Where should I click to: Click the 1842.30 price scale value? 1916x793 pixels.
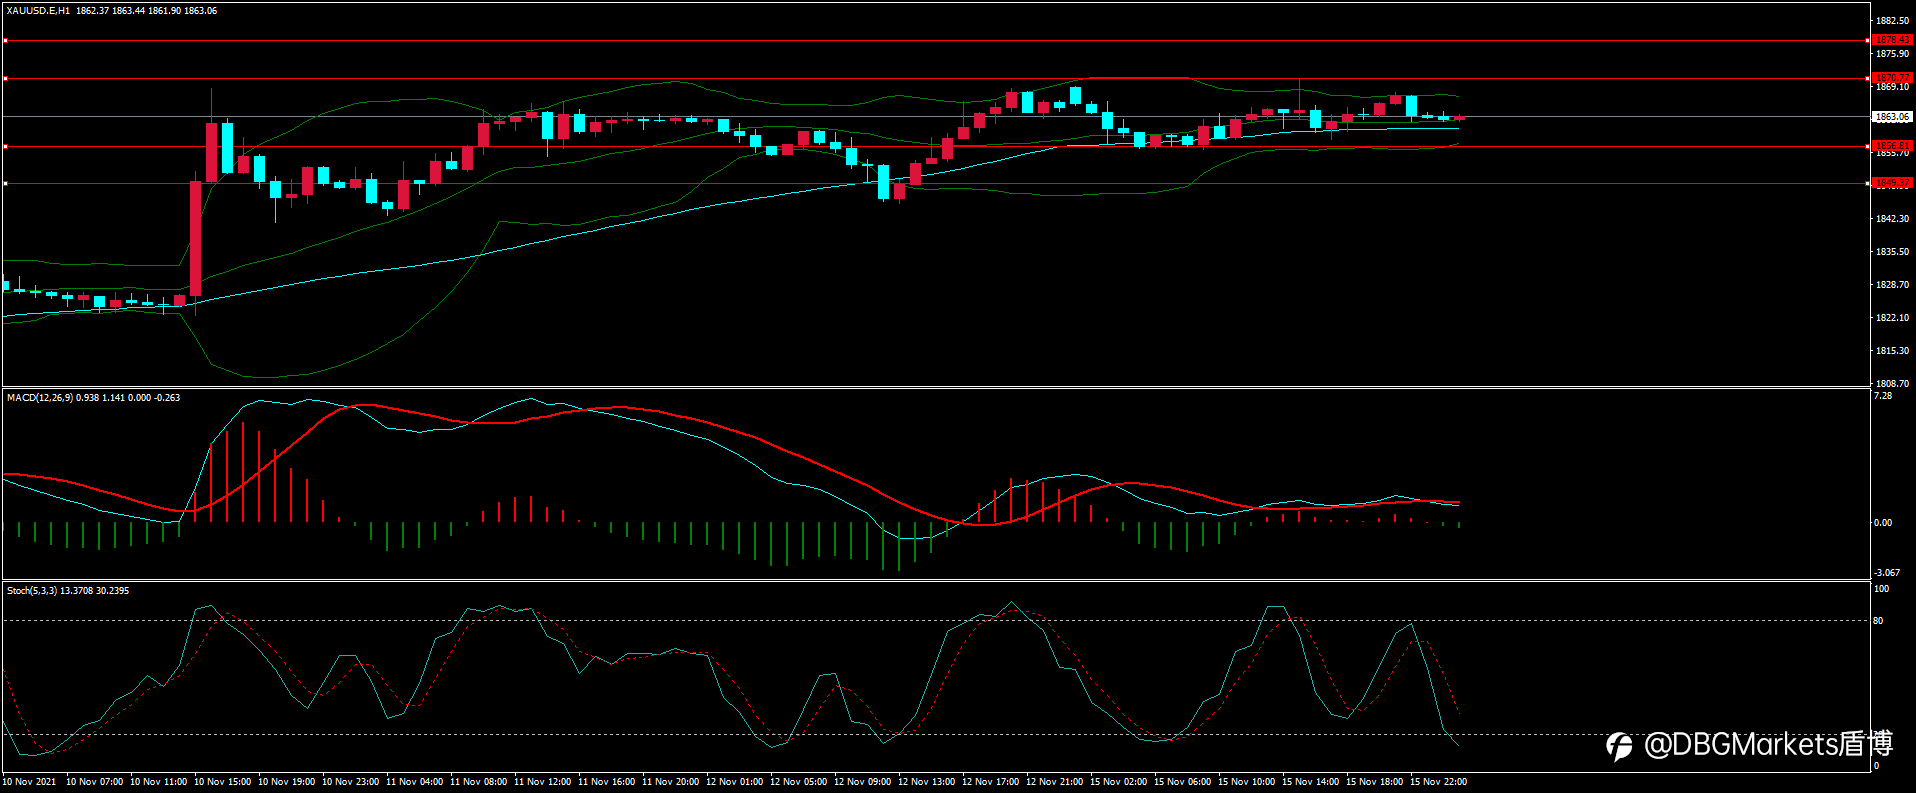(1892, 219)
